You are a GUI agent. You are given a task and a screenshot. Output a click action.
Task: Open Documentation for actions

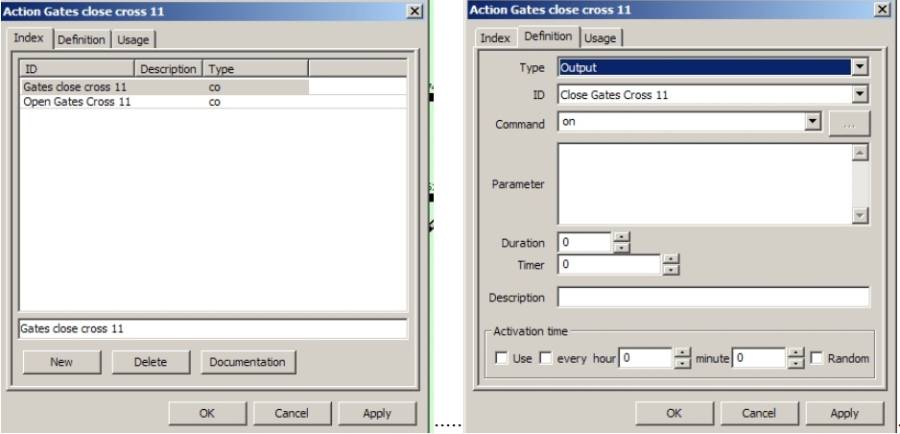click(x=248, y=362)
